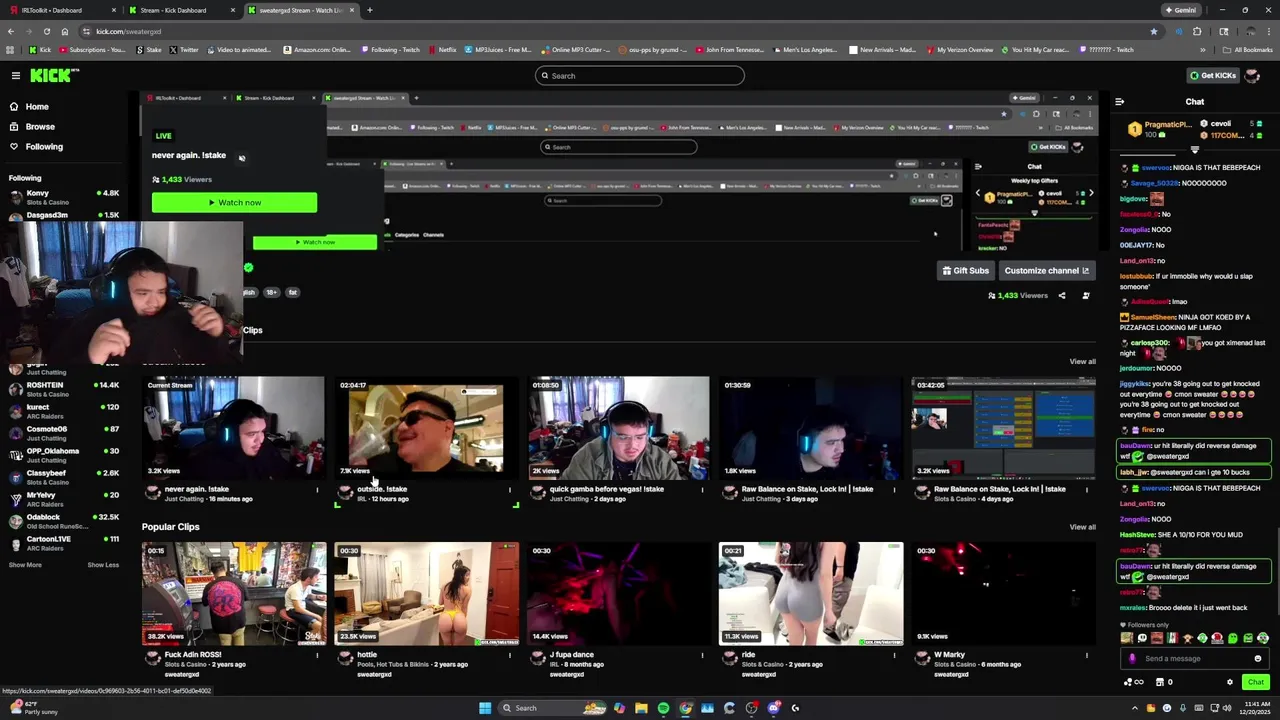1280x720 pixels.
Task: Click the green Watch now button
Action: [x=234, y=203]
